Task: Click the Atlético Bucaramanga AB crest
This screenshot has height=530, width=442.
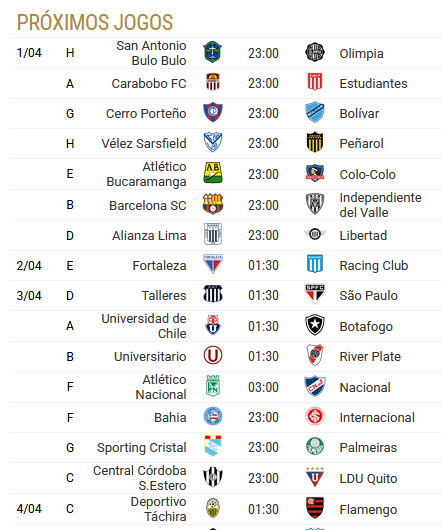Action: (x=213, y=173)
